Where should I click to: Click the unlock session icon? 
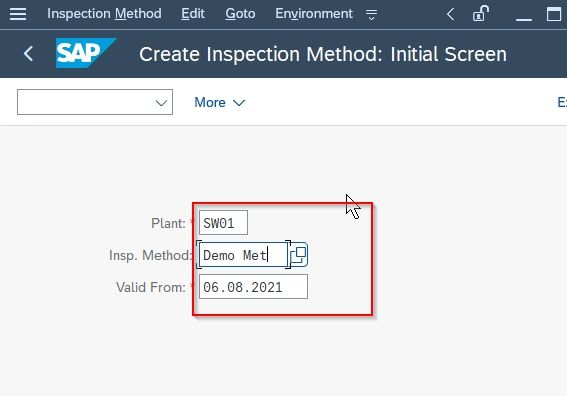(481, 14)
